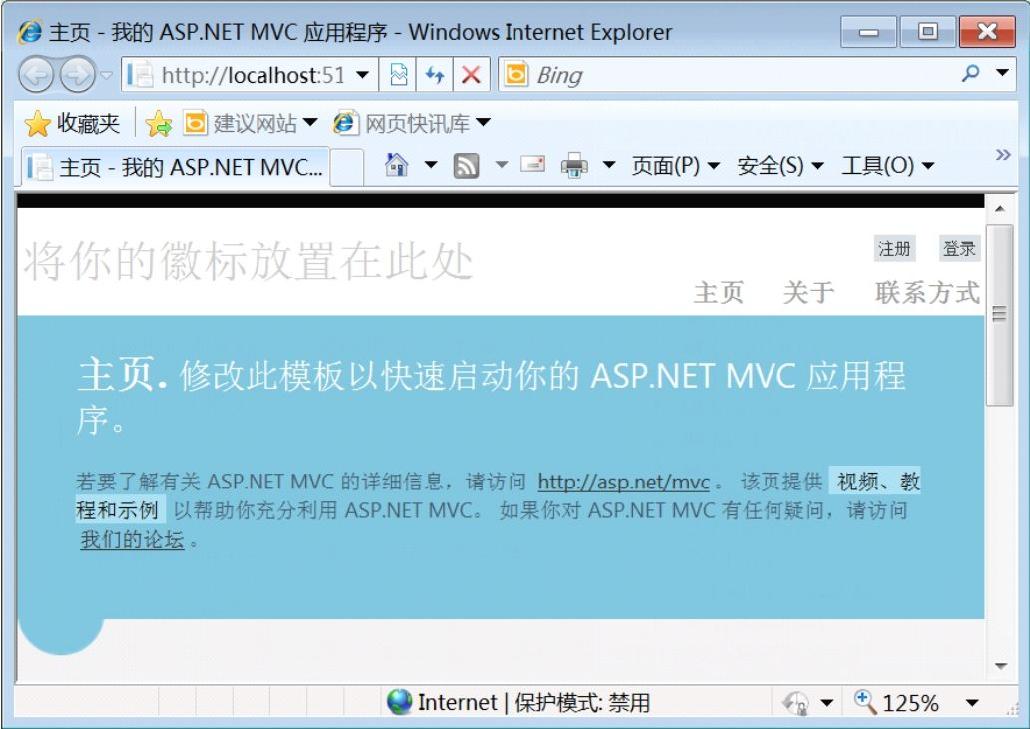Click the Internet zone globe status icon
Image resolution: width=1030 pixels, height=729 pixels.
399,702
